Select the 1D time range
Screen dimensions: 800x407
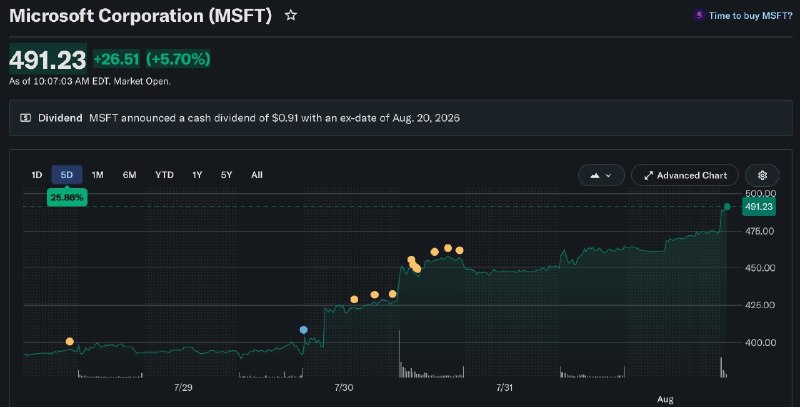(x=37, y=175)
